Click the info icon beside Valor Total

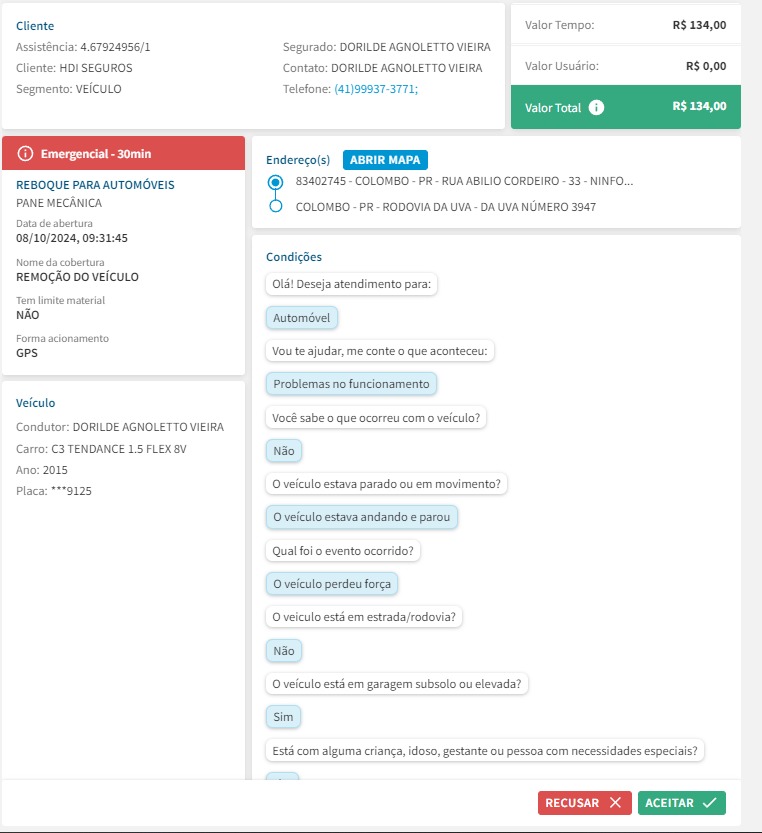coord(597,107)
